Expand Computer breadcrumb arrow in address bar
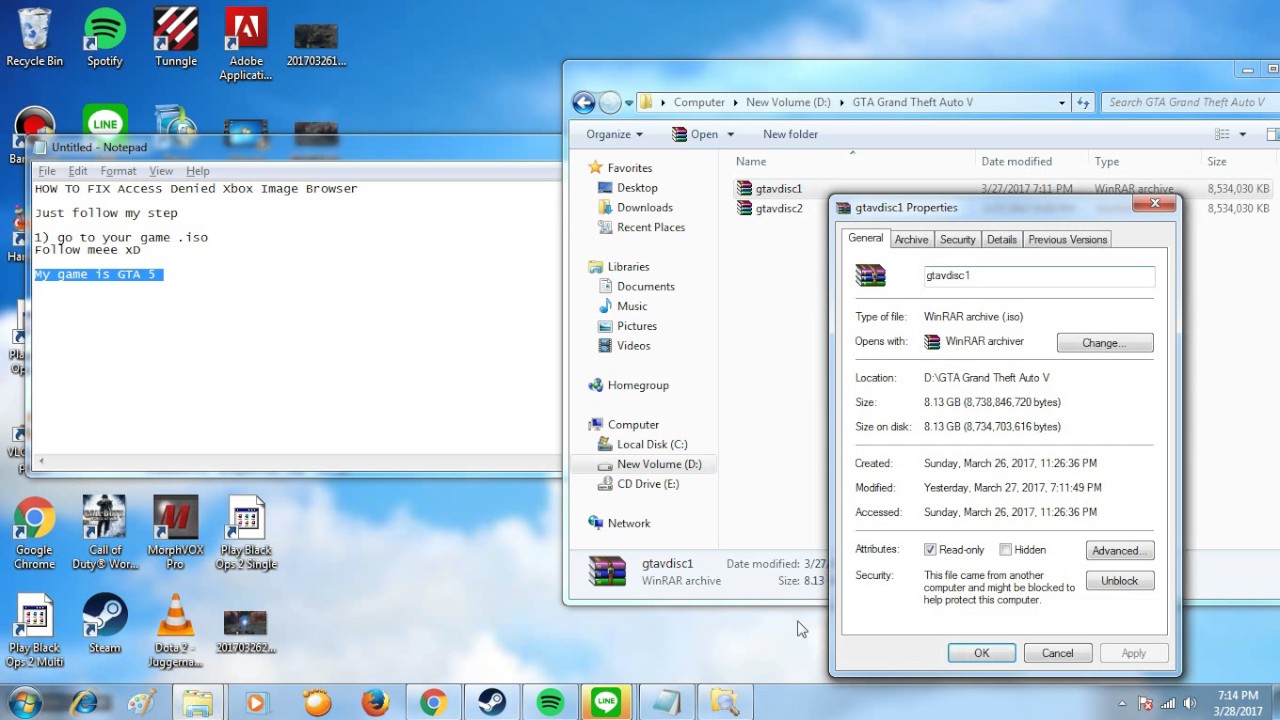Viewport: 1280px width, 720px height. (736, 102)
